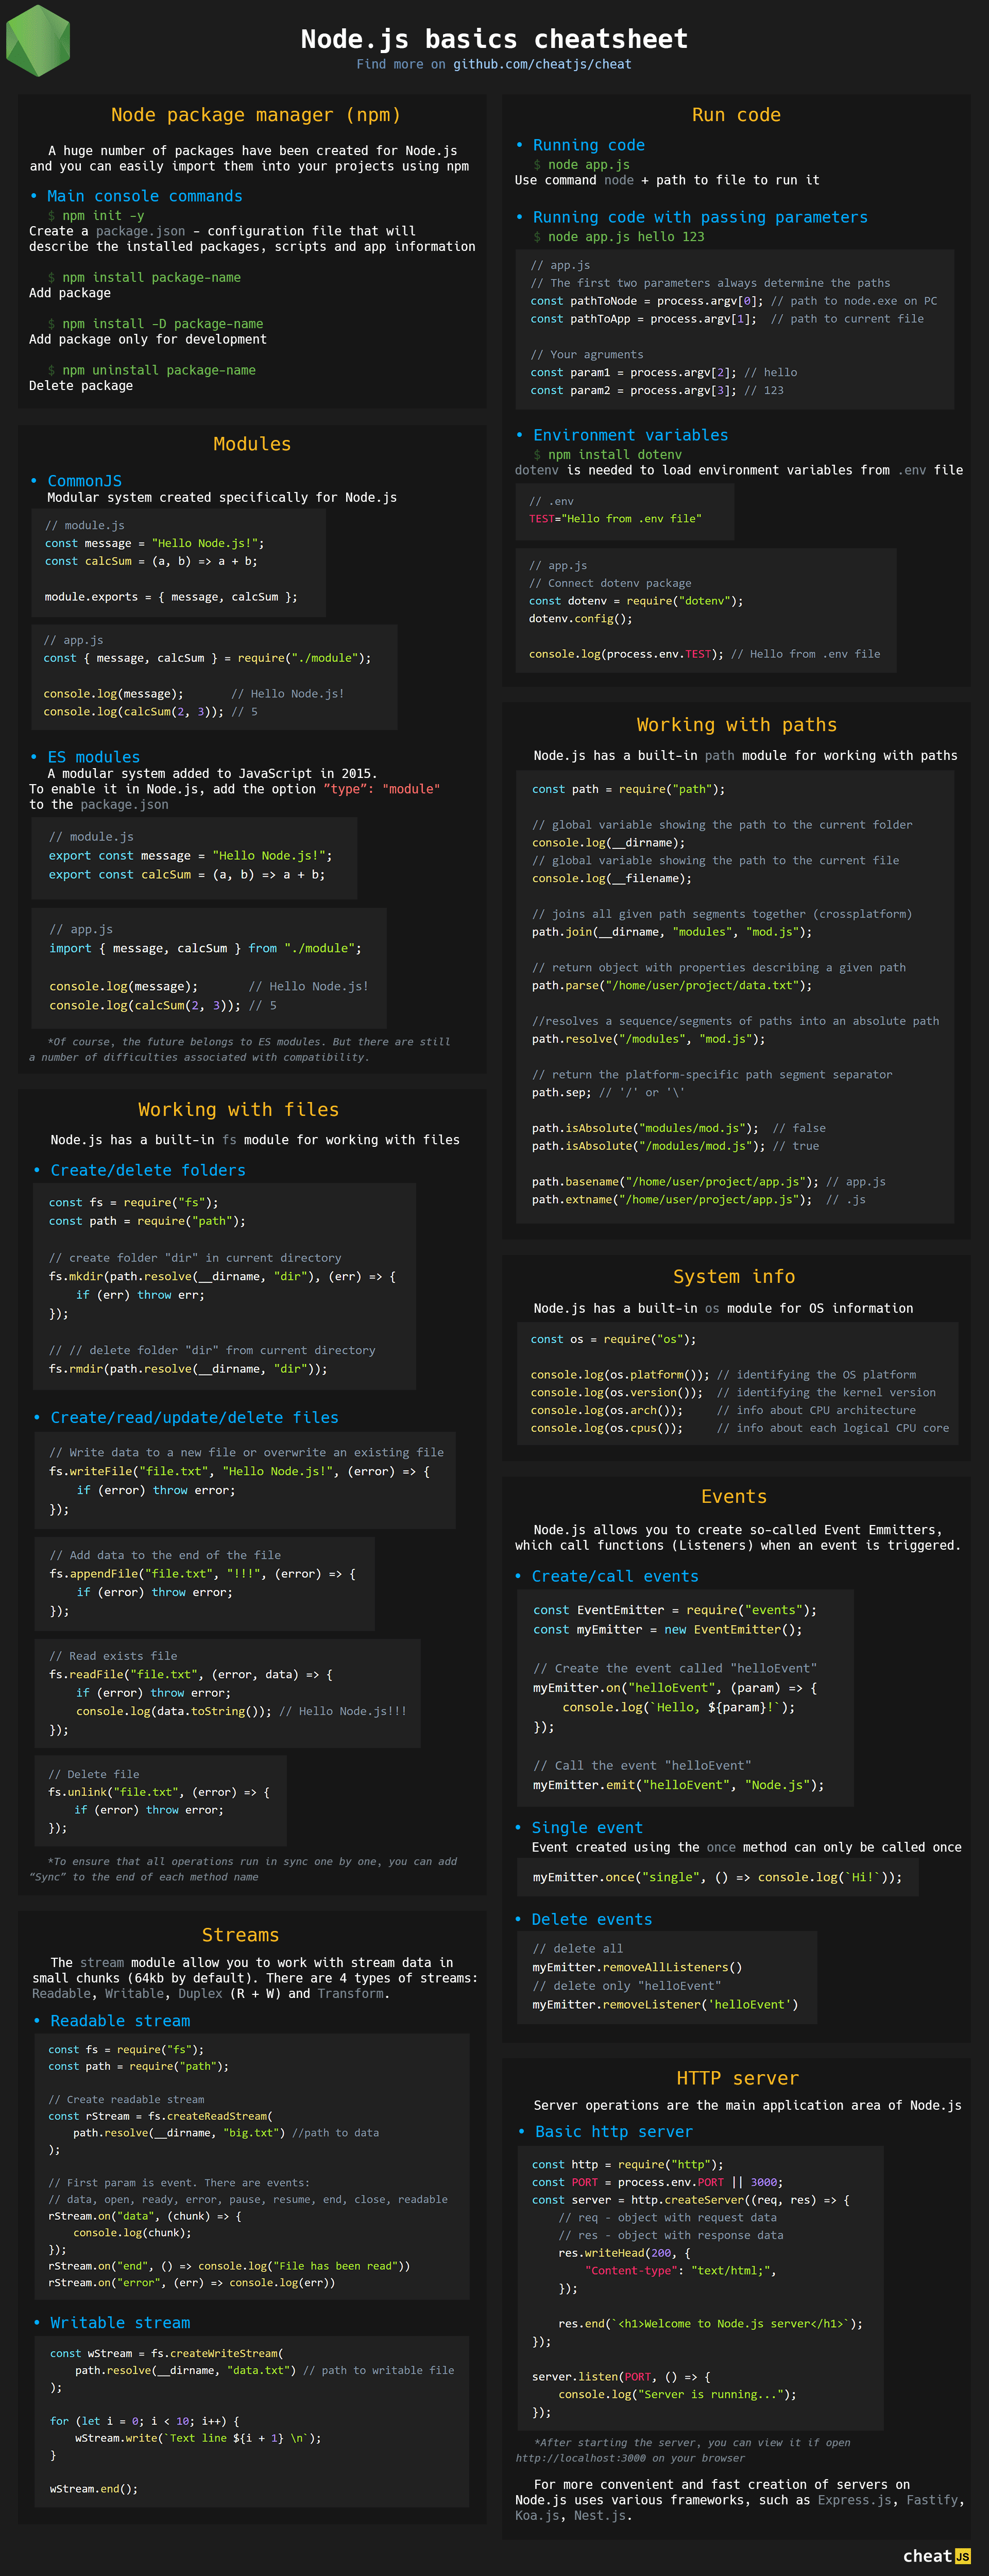Click the http://localhost:3000 URL text
Image resolution: width=989 pixels, height=2576 pixels.
point(581,2458)
